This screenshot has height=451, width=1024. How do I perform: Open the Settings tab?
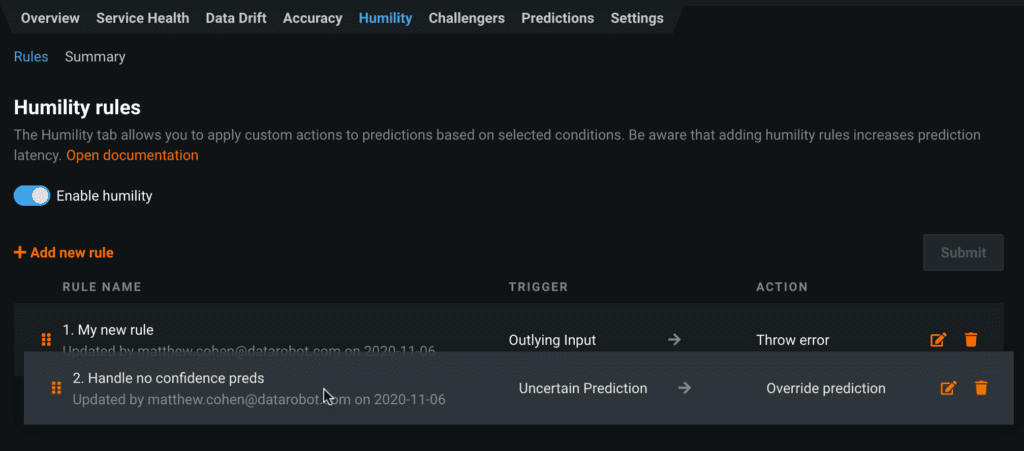click(637, 18)
